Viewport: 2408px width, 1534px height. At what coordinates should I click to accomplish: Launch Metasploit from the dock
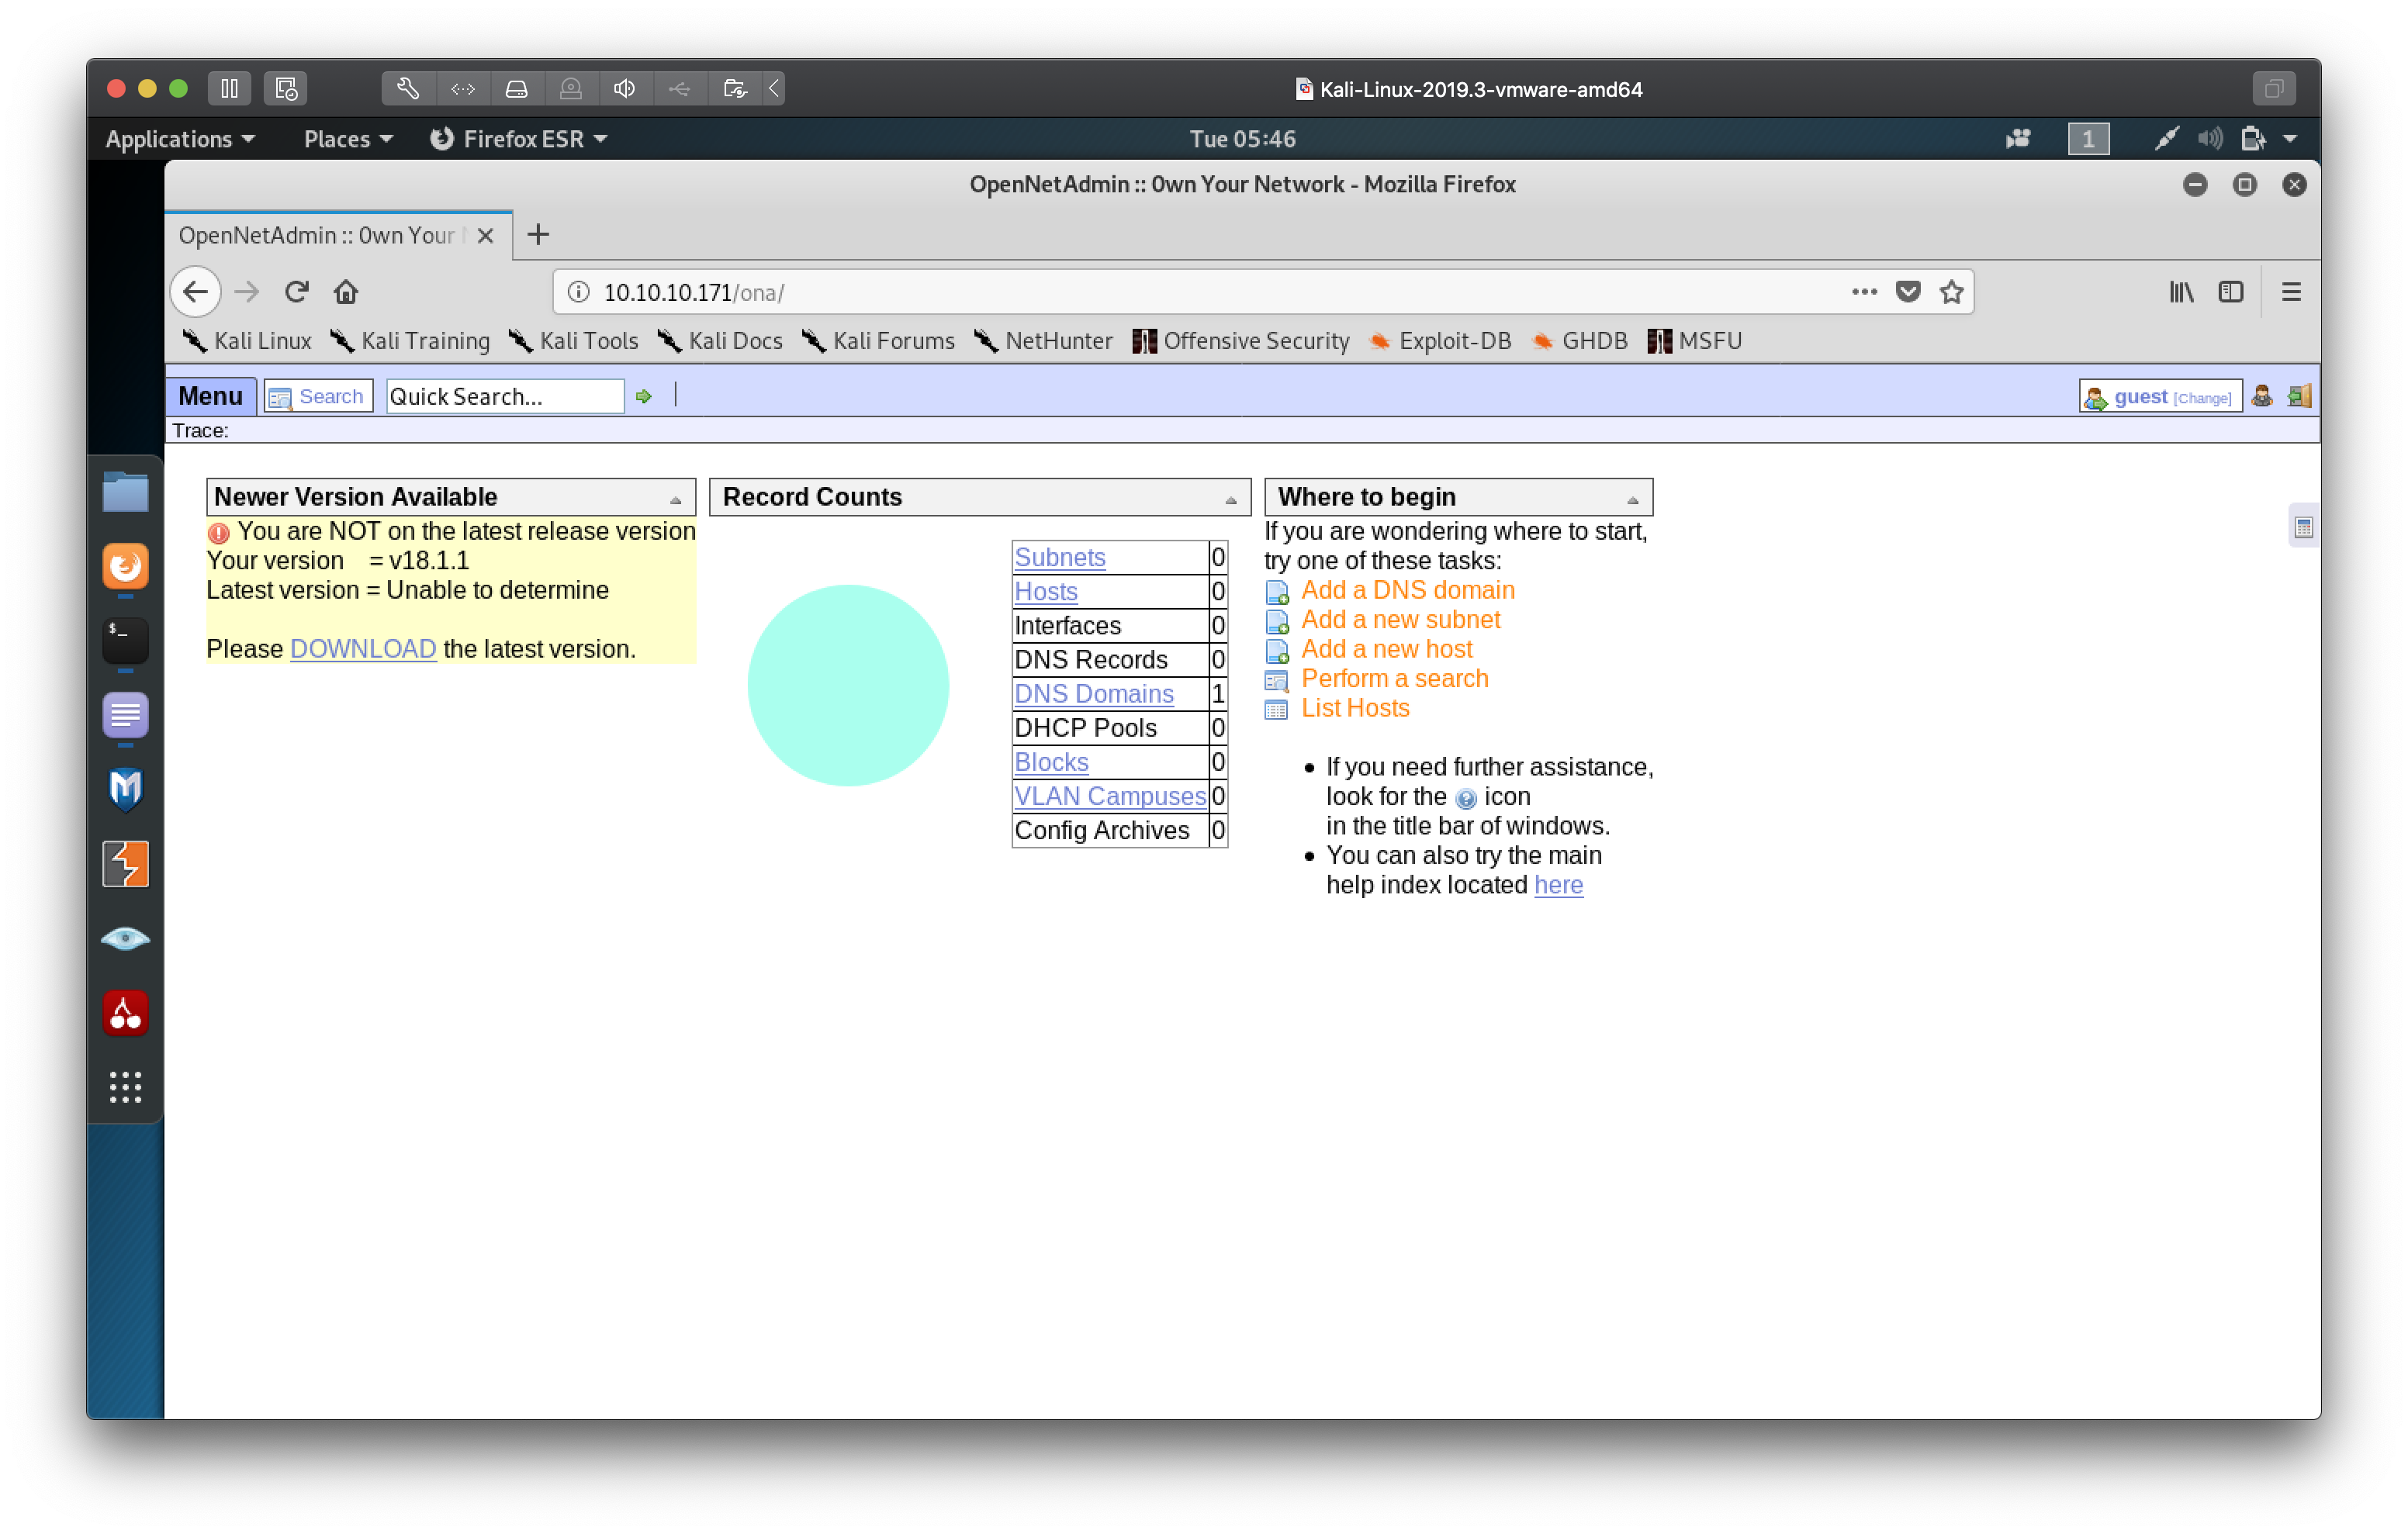click(125, 789)
